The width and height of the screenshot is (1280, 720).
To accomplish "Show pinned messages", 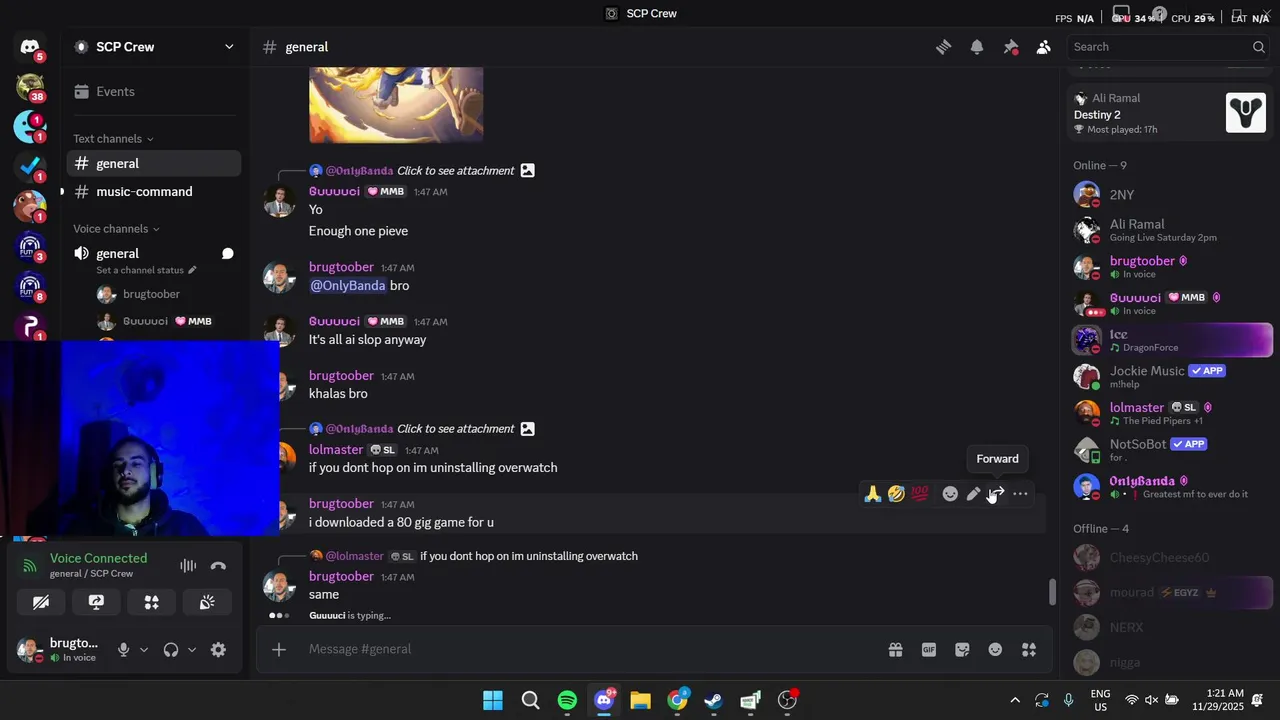I will (x=1011, y=47).
